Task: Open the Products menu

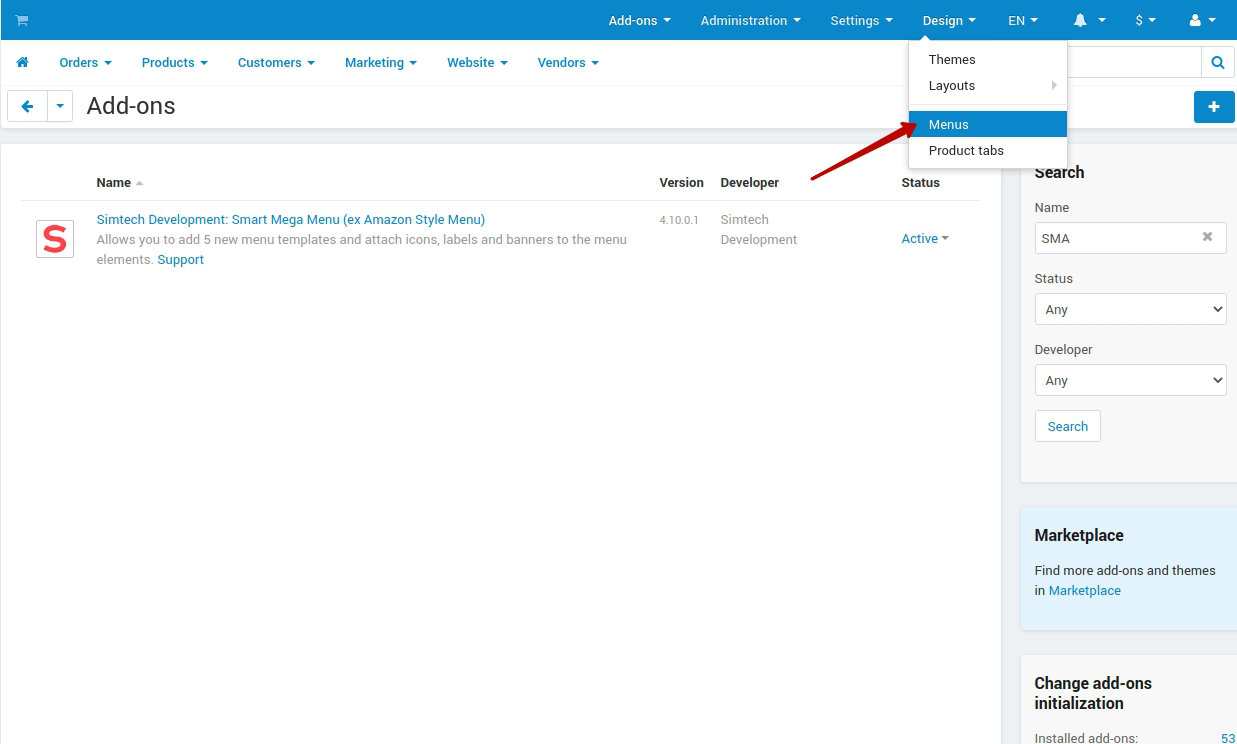Action: (x=175, y=62)
